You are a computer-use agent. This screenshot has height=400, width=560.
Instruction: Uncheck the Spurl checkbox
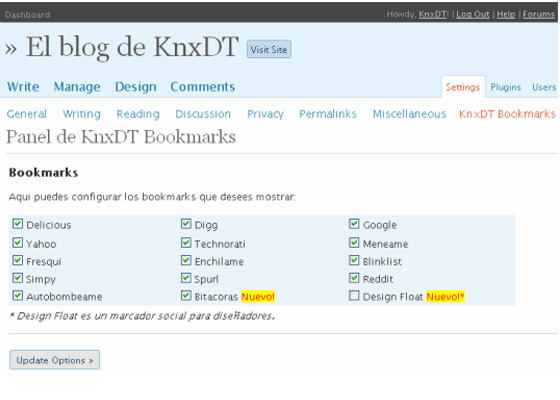point(186,278)
